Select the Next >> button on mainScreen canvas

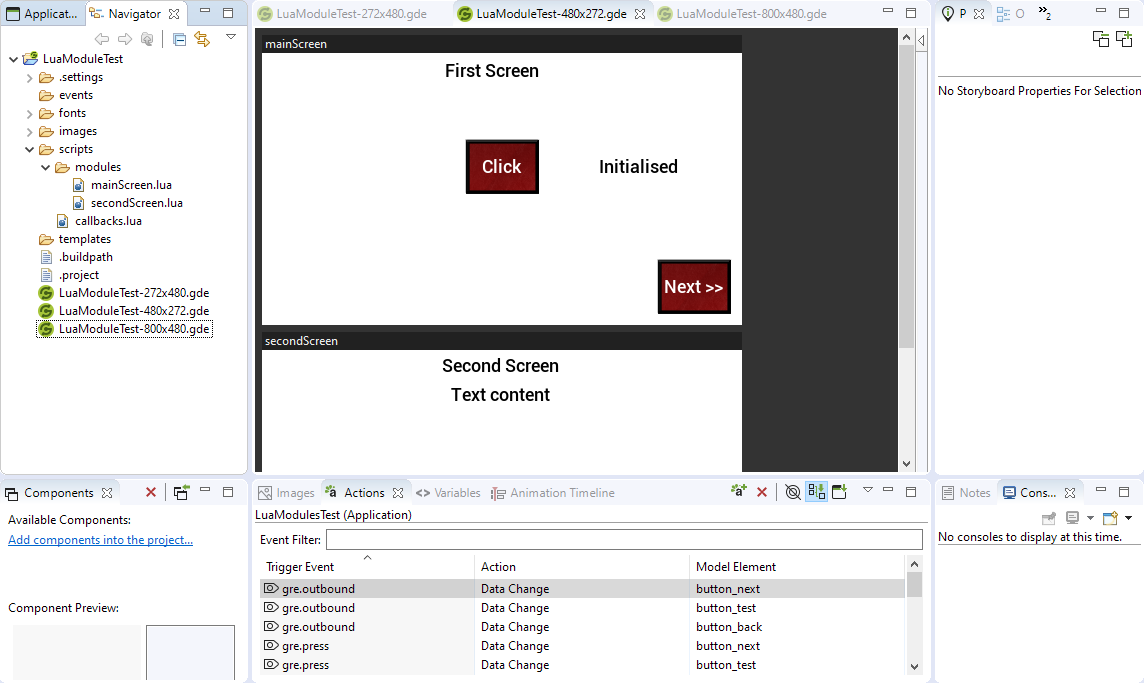[694, 287]
